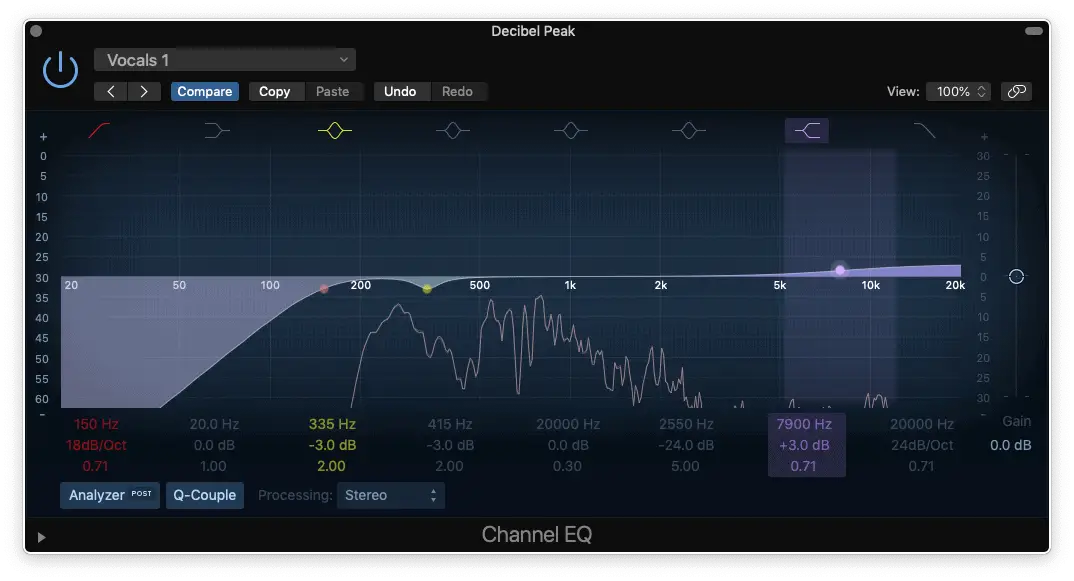Screen dimensions: 1074x581
Task: Toggle the plugin power button
Action: (60, 70)
